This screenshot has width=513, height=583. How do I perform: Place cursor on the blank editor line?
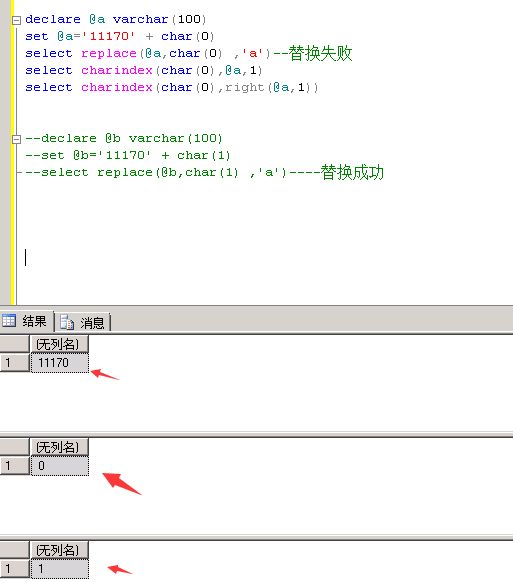[x=149, y=257]
